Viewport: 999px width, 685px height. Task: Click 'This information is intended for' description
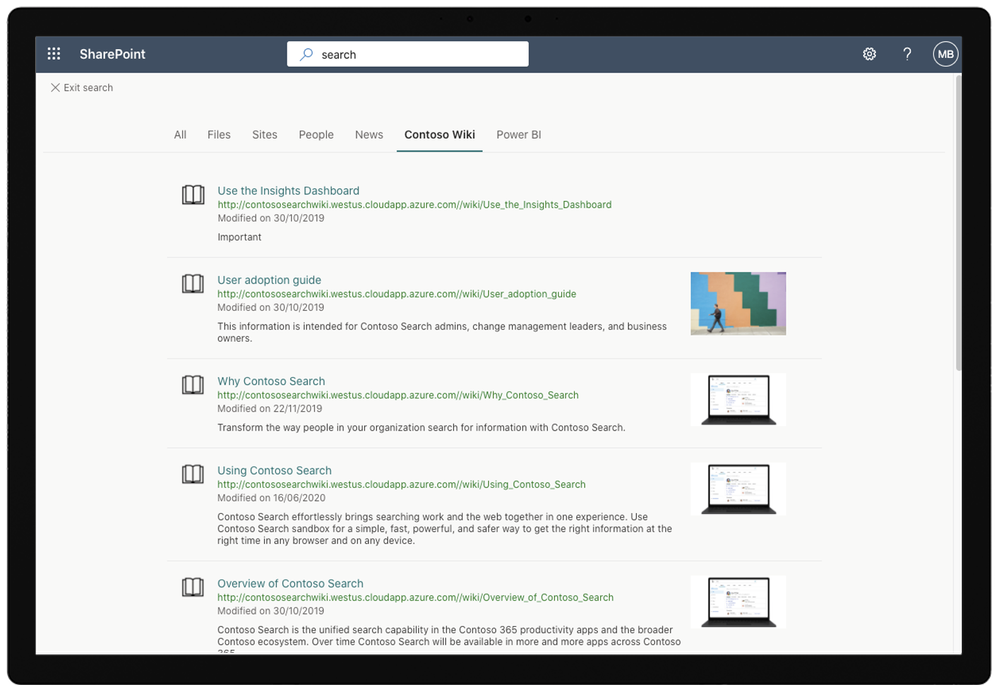tap(442, 332)
